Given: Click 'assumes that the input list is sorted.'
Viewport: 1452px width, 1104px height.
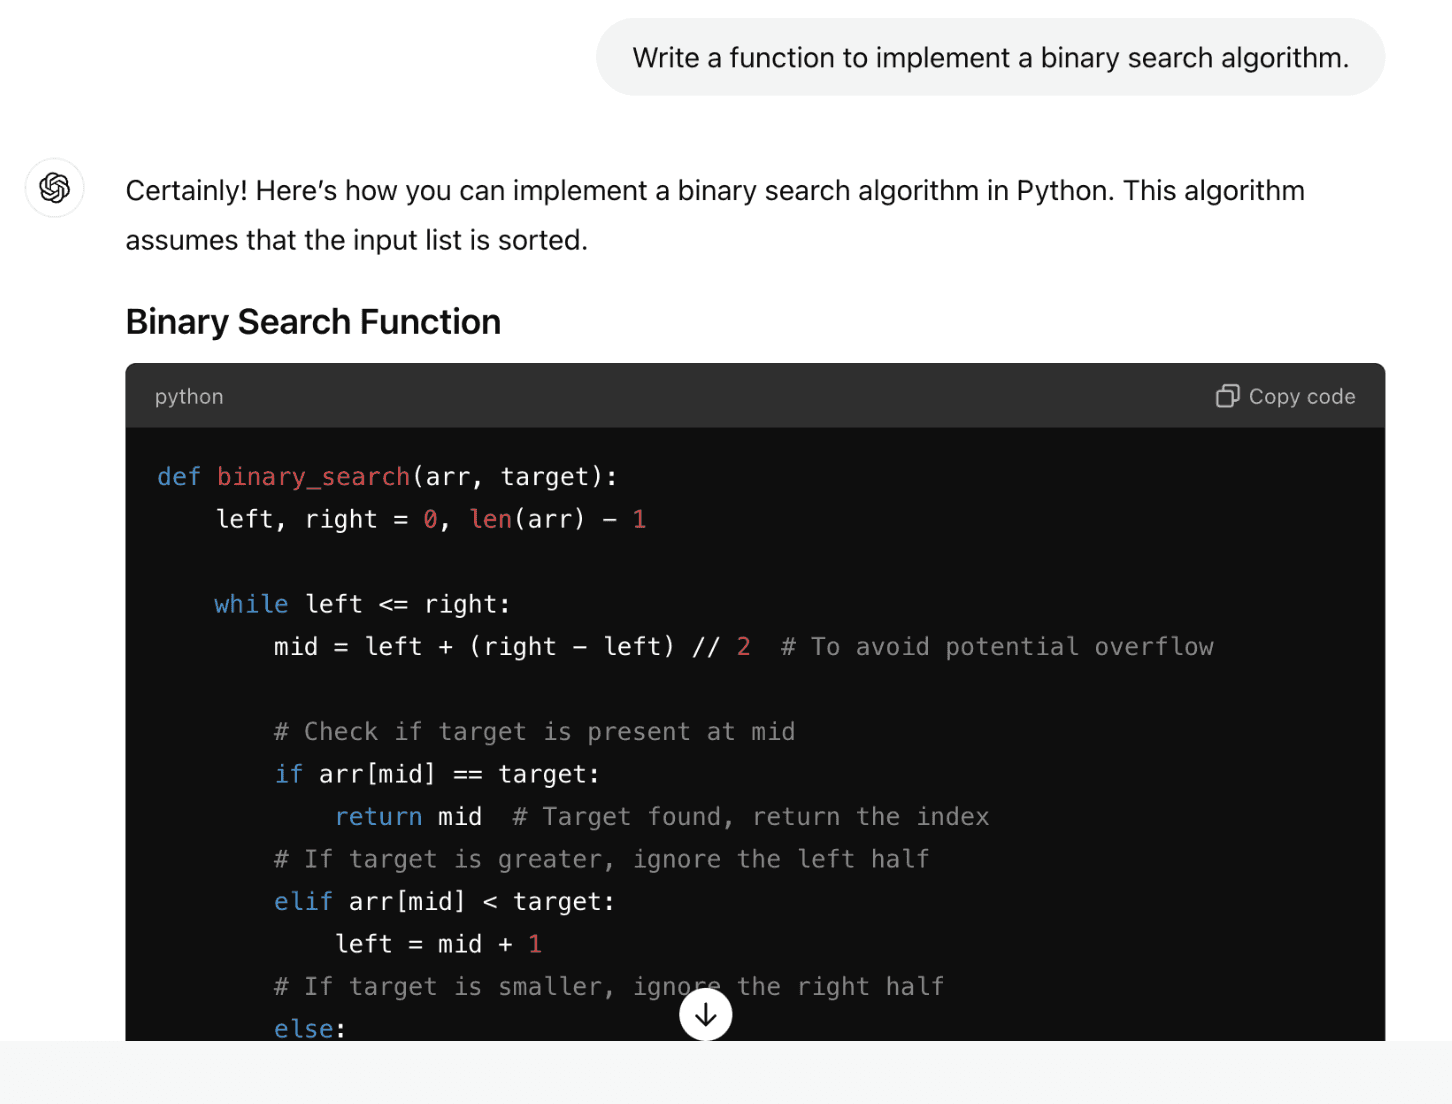Looking at the screenshot, I should point(357,241).
